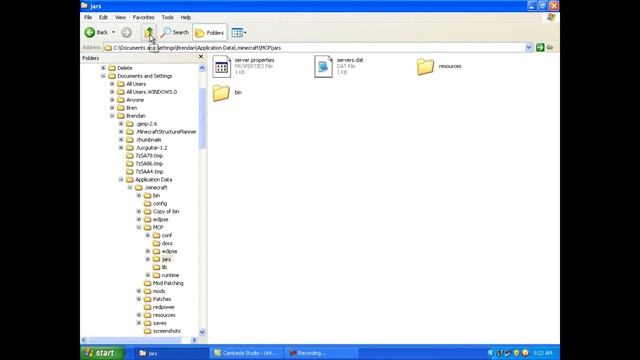This screenshot has width=640, height=360.
Task: Switch to Camtasia Studio taskbar button
Action: [x=247, y=353]
